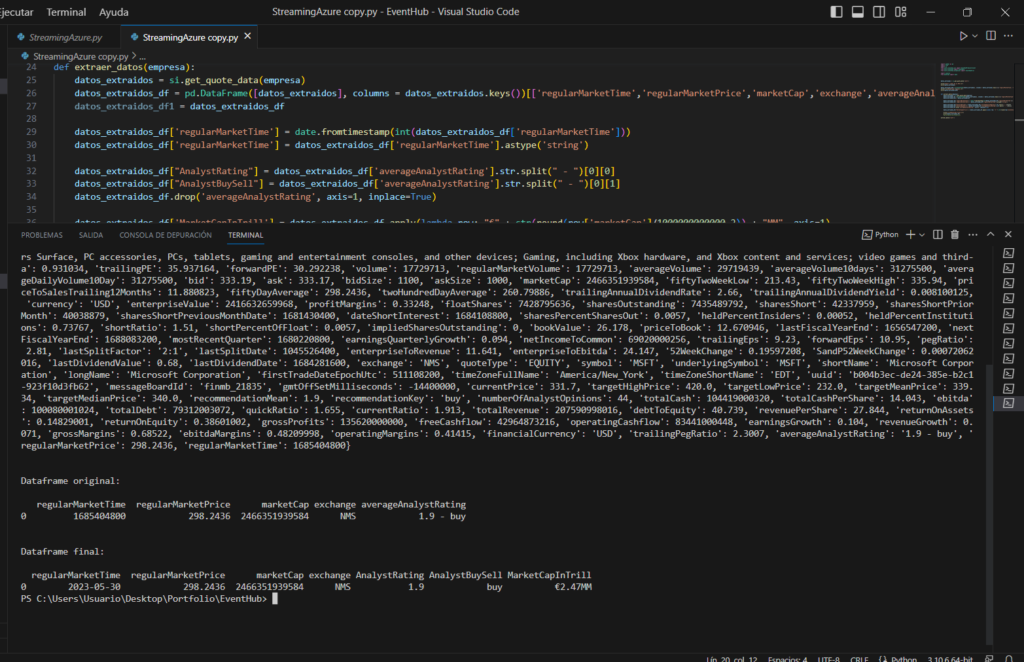Open the Terminal menu in menu bar
Viewport: 1024px width, 662px height.
66,12
